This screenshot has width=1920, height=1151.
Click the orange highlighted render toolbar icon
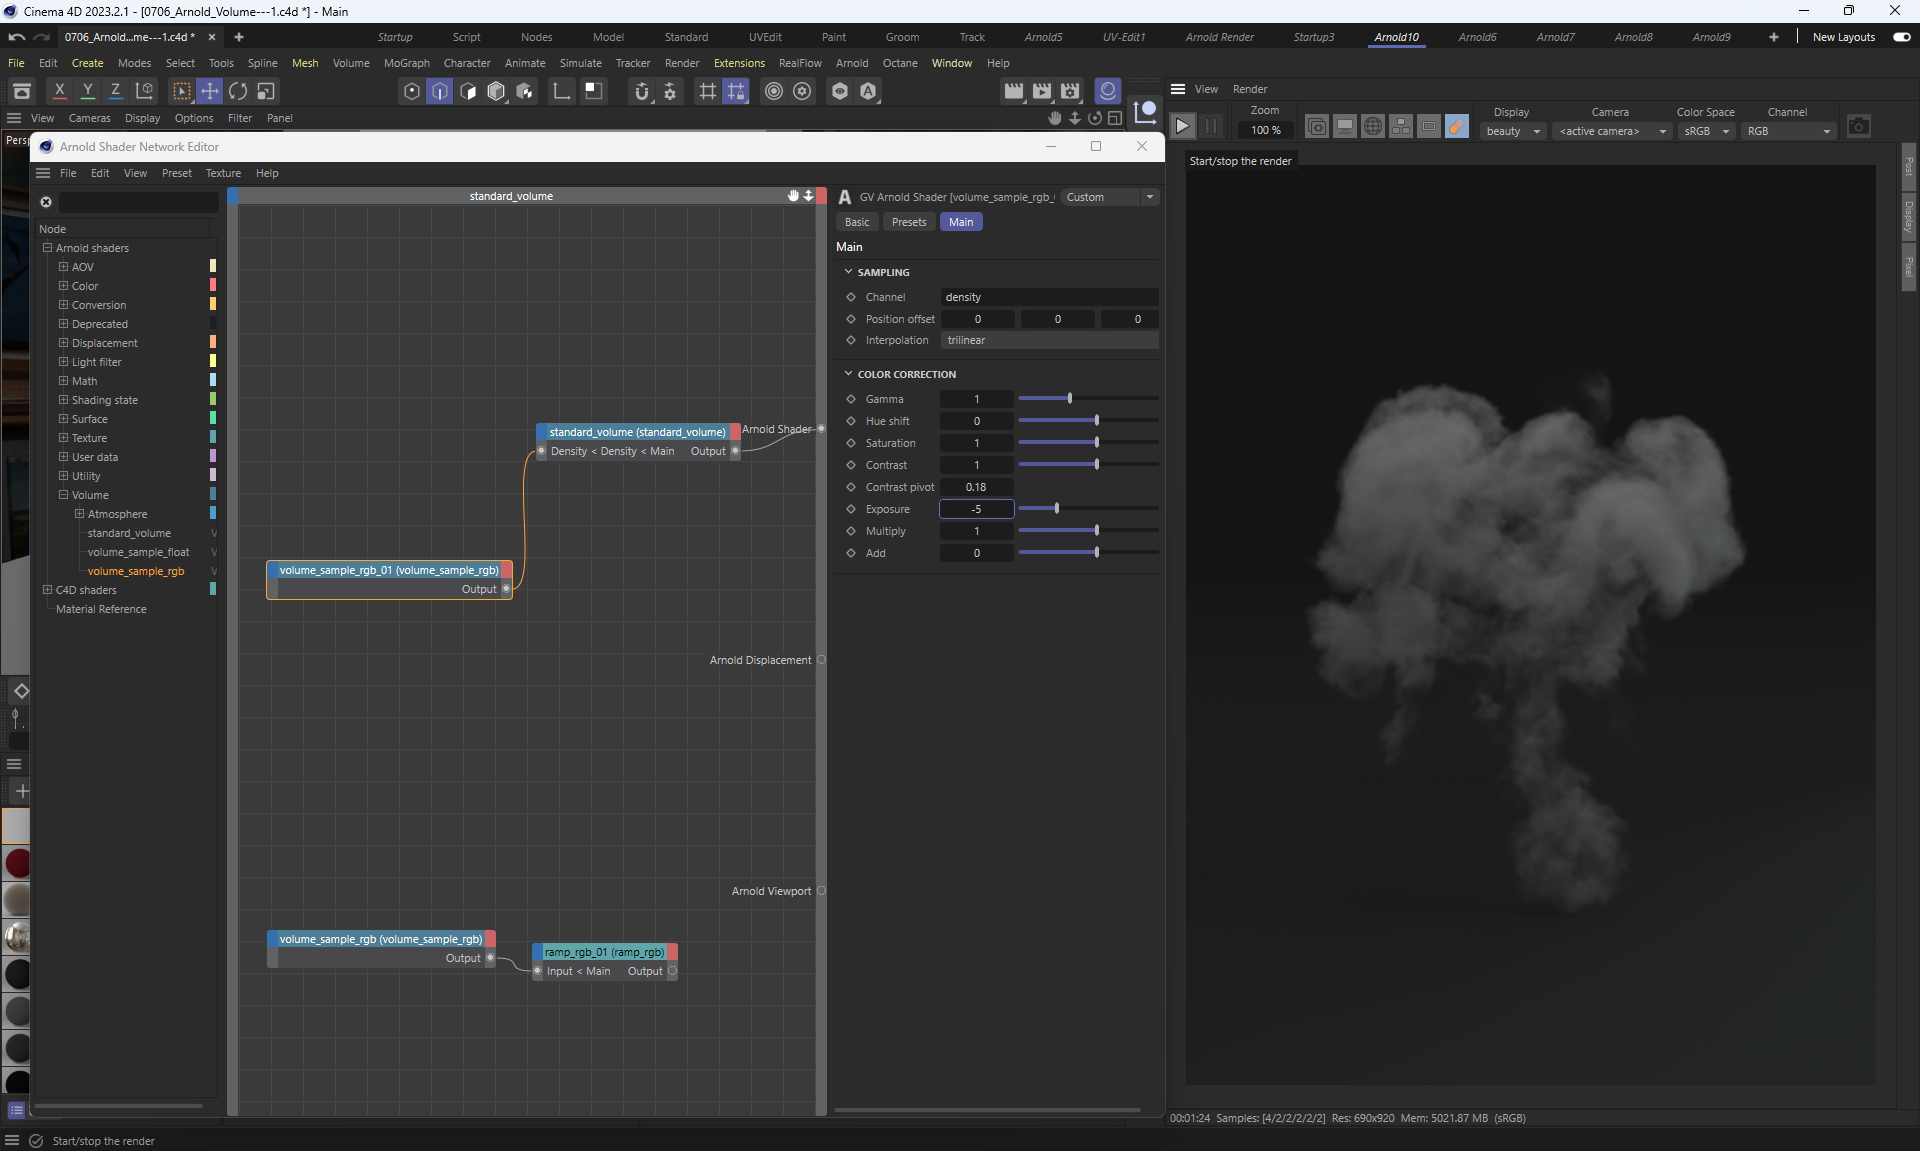tap(1457, 126)
